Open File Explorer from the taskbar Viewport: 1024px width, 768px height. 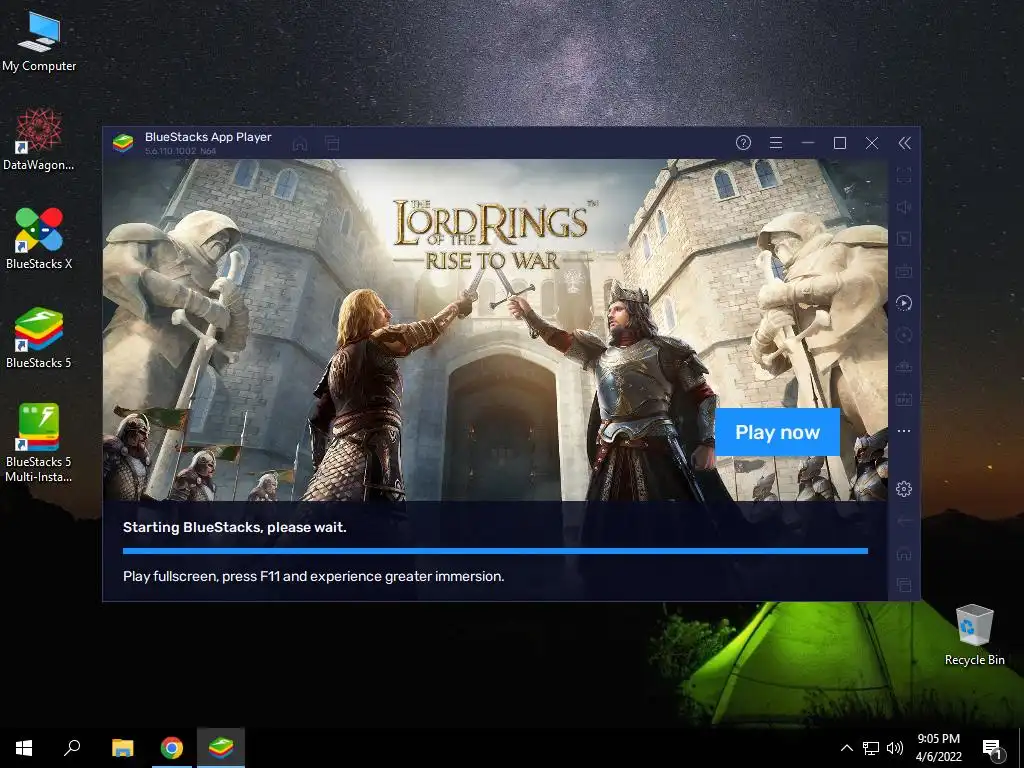pos(122,748)
